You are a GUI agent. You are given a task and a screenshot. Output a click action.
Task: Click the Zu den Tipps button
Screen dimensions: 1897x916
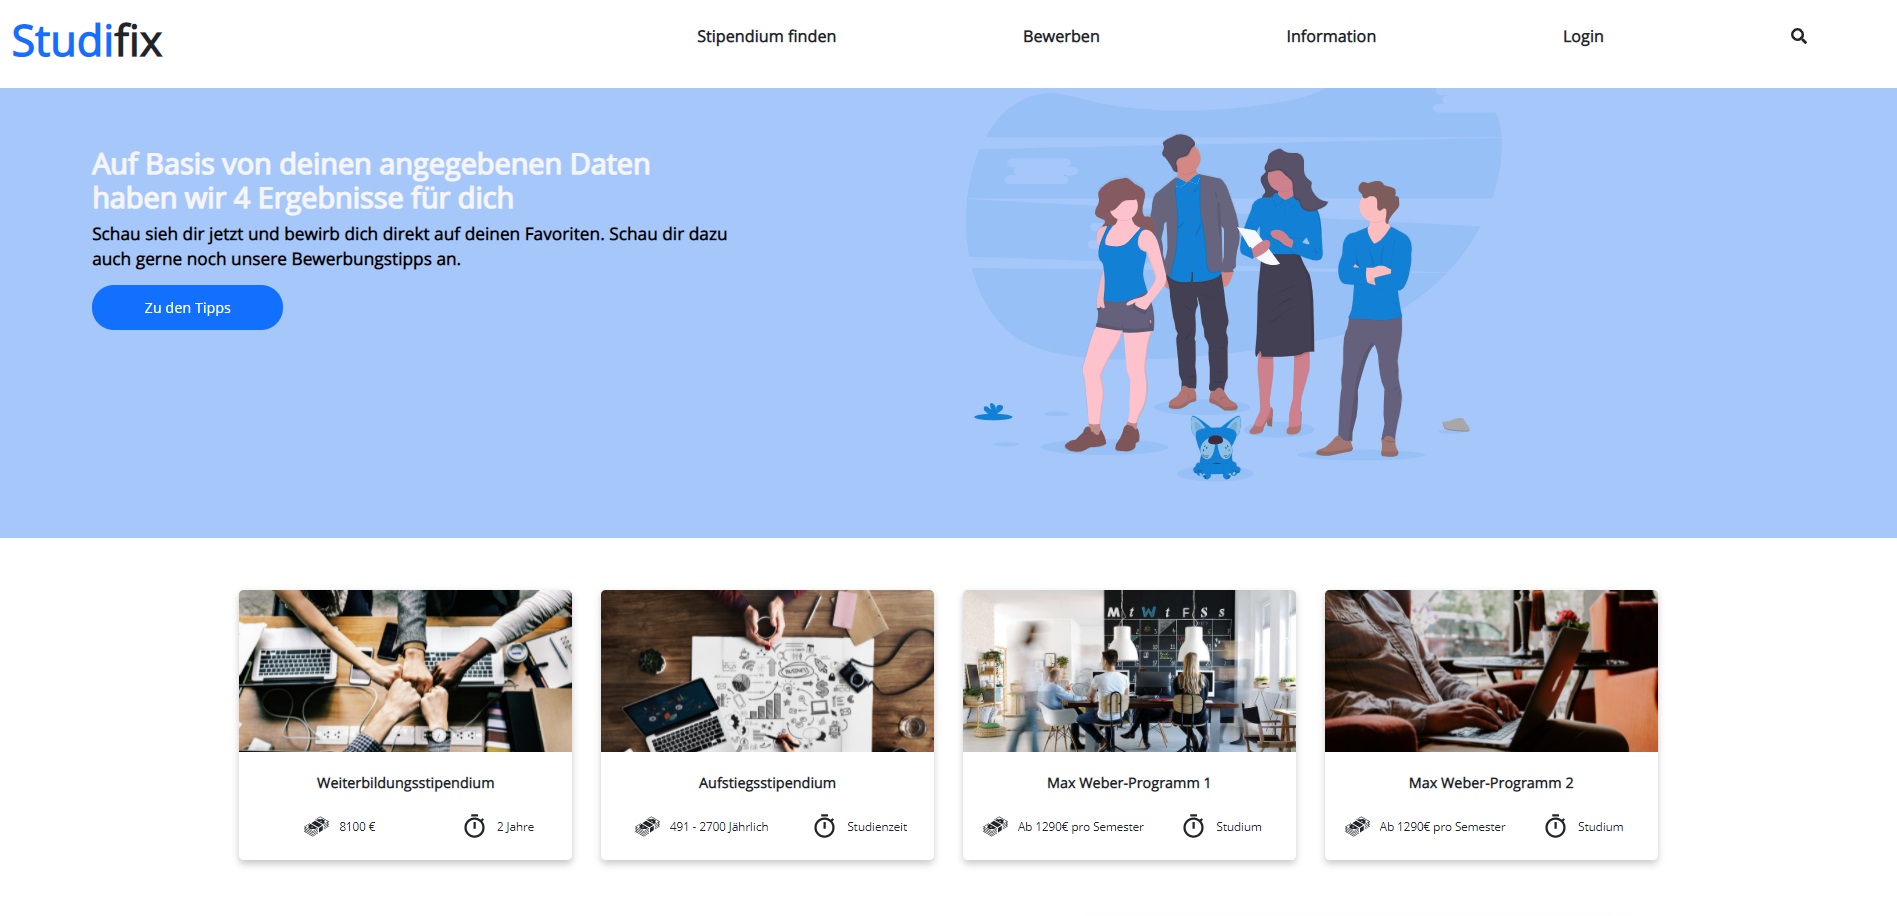point(187,307)
